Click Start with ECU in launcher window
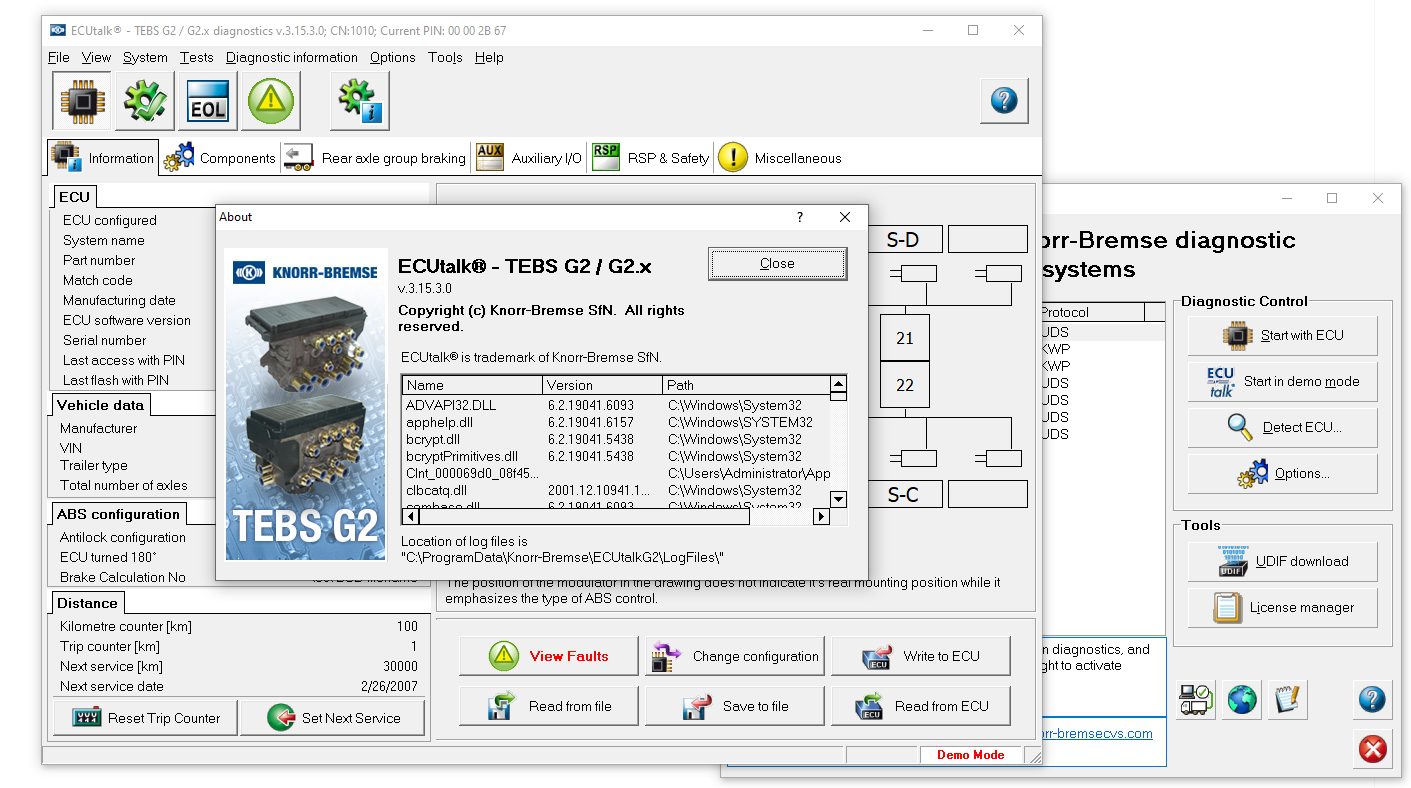Screen dimensions: 1411x788 tap(1282, 335)
